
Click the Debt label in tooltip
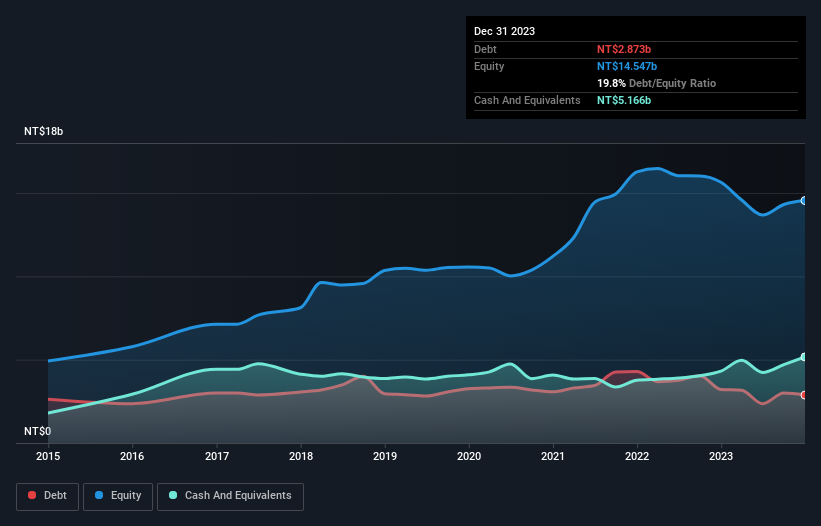click(x=485, y=49)
